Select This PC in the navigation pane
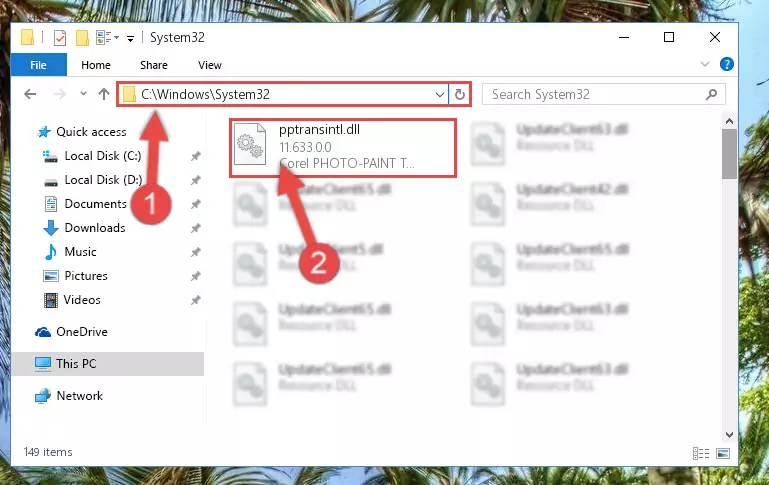The width and height of the screenshot is (769, 485). (x=107, y=364)
